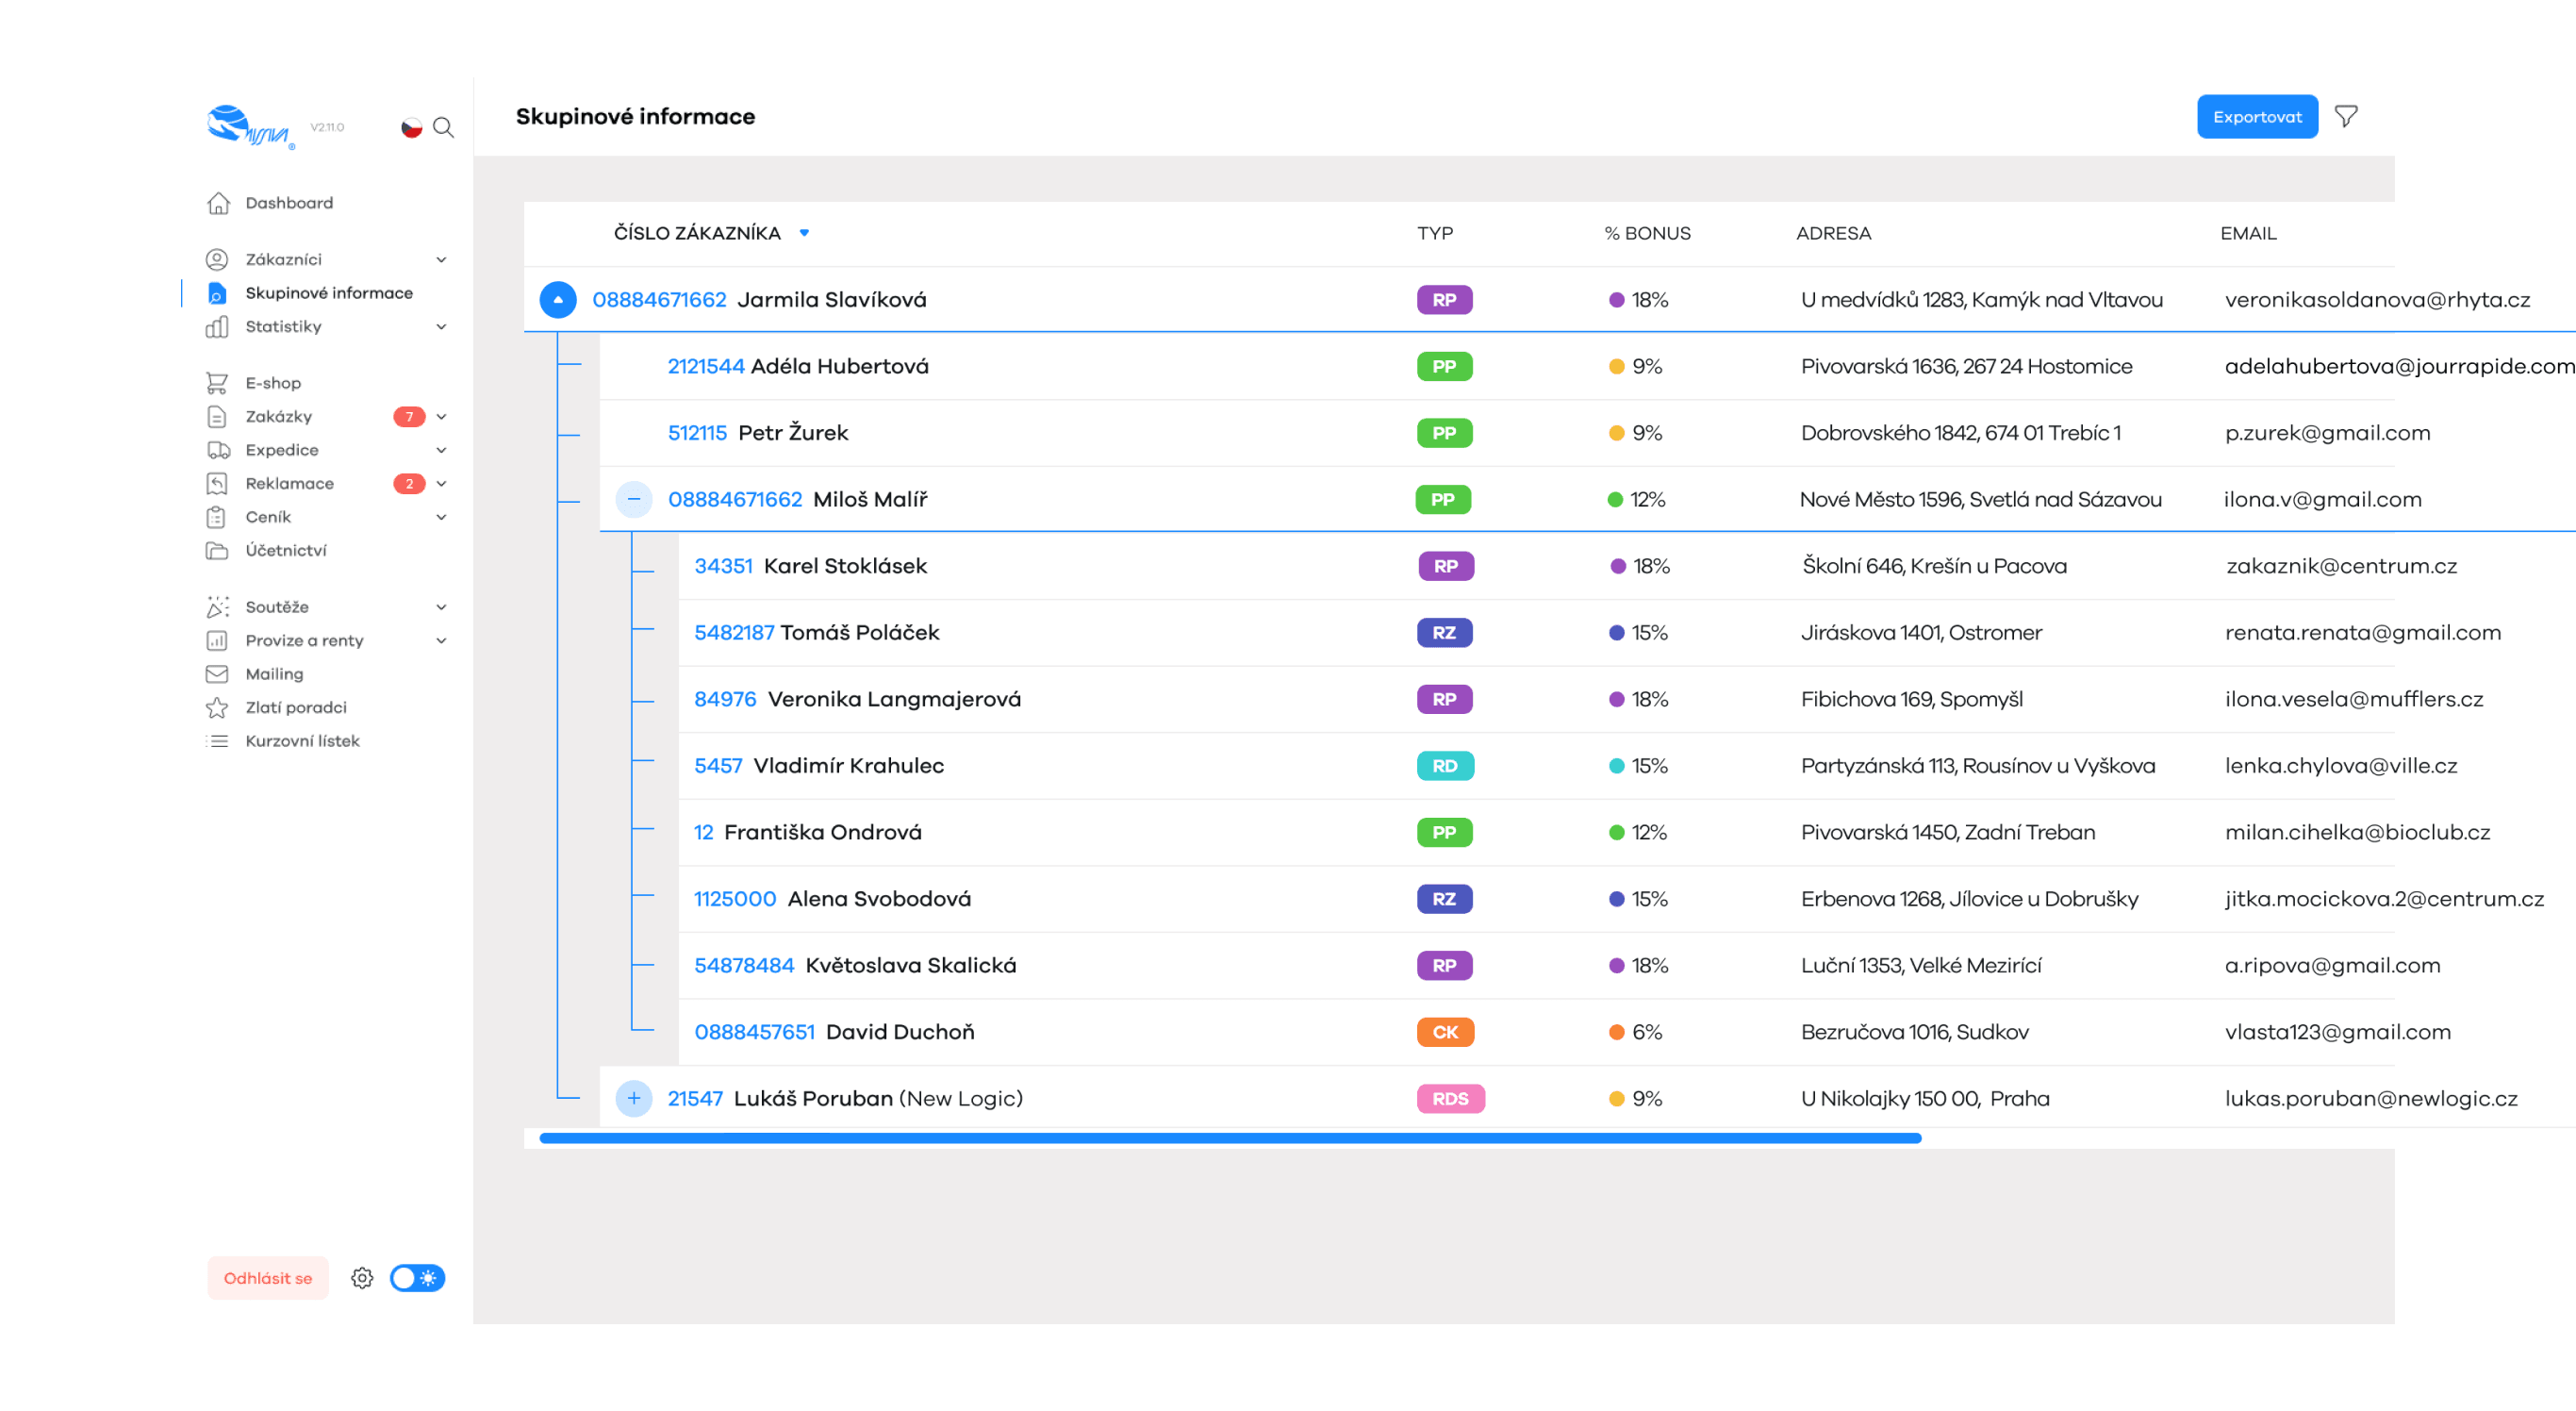Screen dimensions: 2576x1411
Task: Click the Czech flag language icon
Action: [411, 127]
